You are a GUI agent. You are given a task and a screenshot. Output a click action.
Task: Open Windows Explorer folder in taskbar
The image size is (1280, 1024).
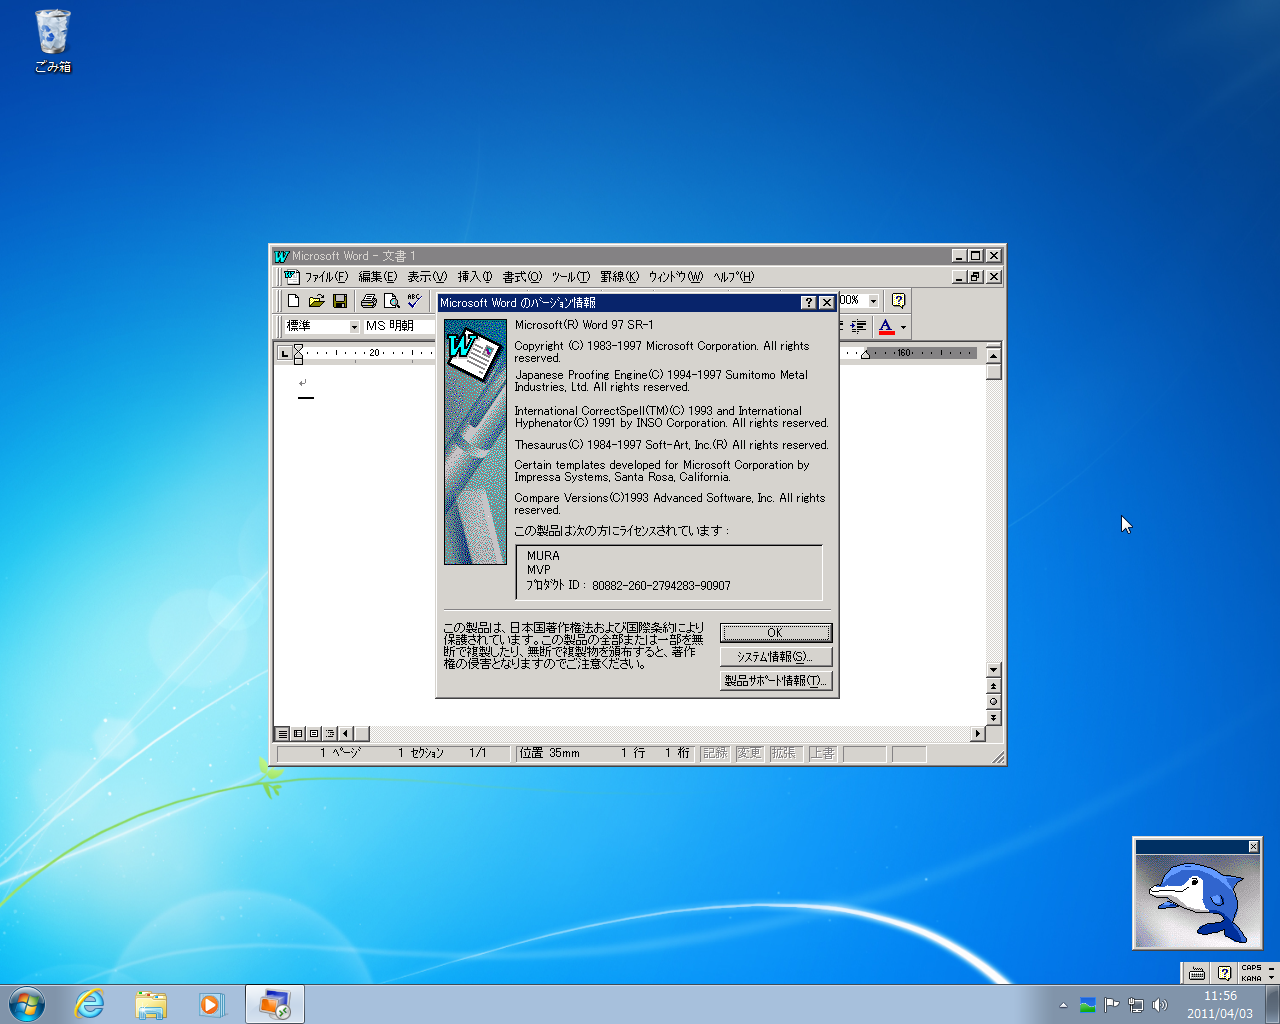click(151, 1004)
